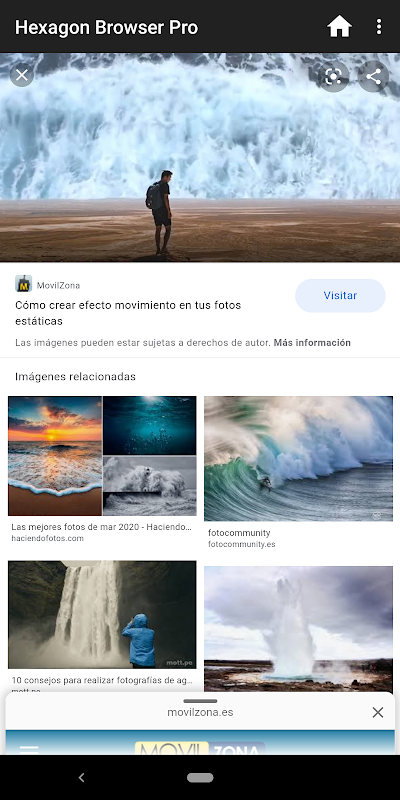Open the Más información link
Viewport: 400px width, 800px height.
click(x=312, y=343)
